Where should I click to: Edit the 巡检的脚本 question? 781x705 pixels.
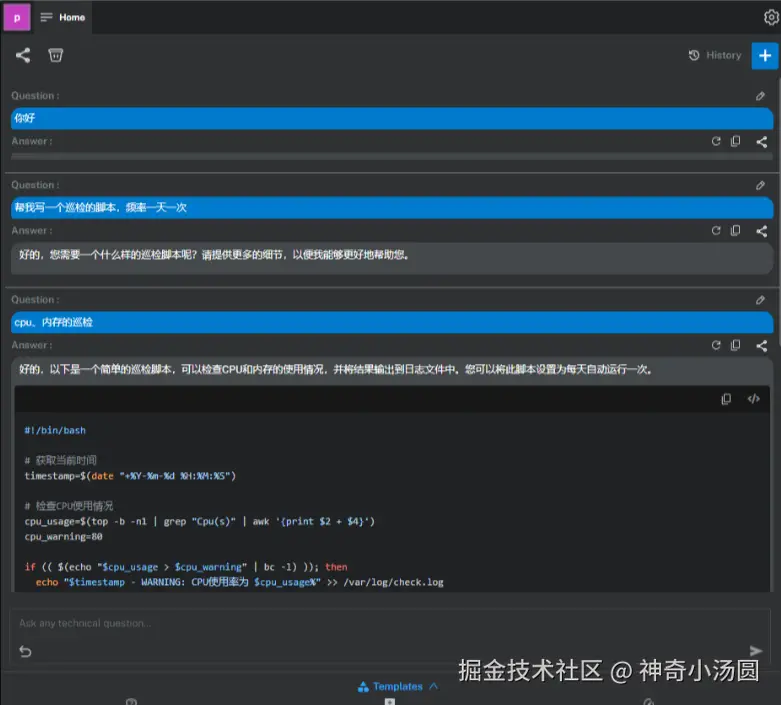(x=760, y=186)
